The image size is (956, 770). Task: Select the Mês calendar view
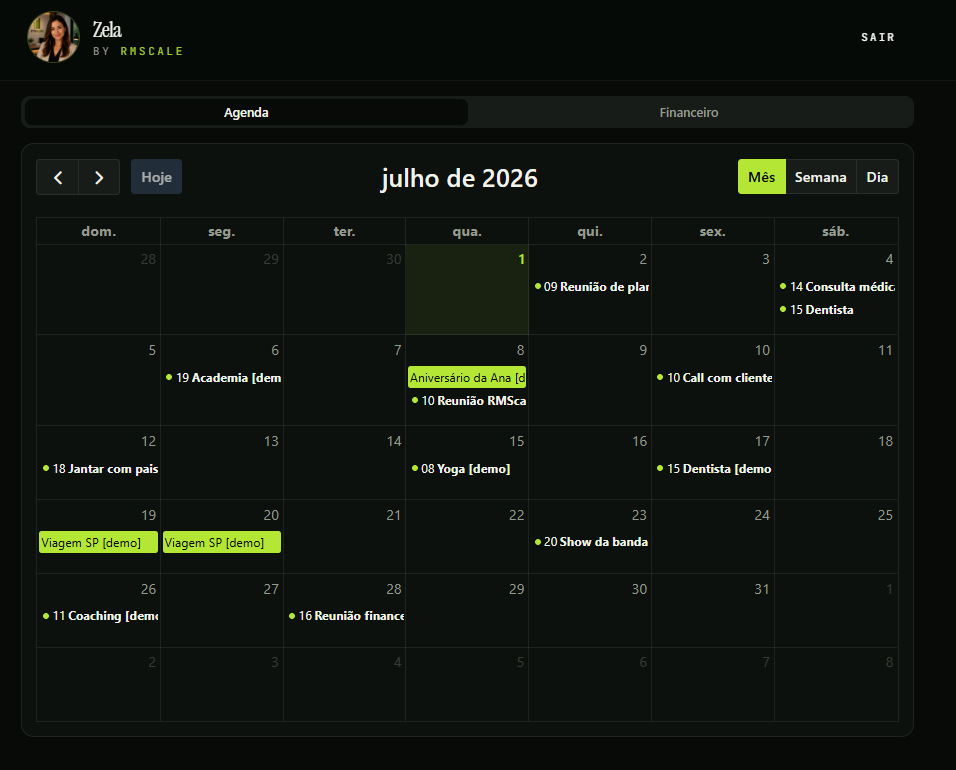coord(762,177)
